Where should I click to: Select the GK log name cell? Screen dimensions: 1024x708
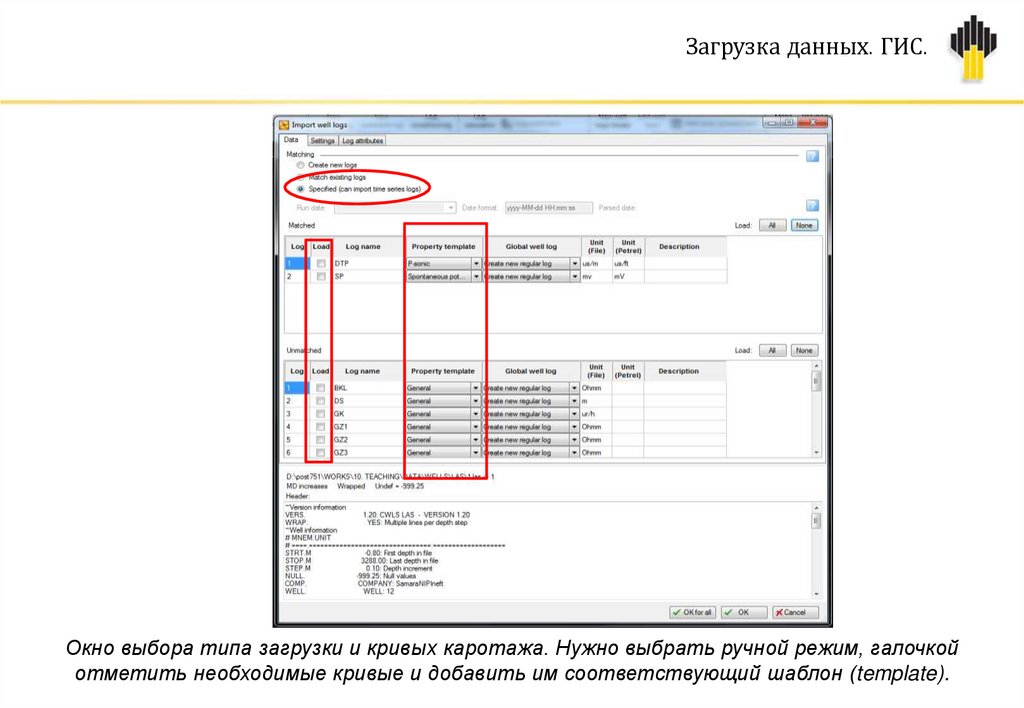368,414
